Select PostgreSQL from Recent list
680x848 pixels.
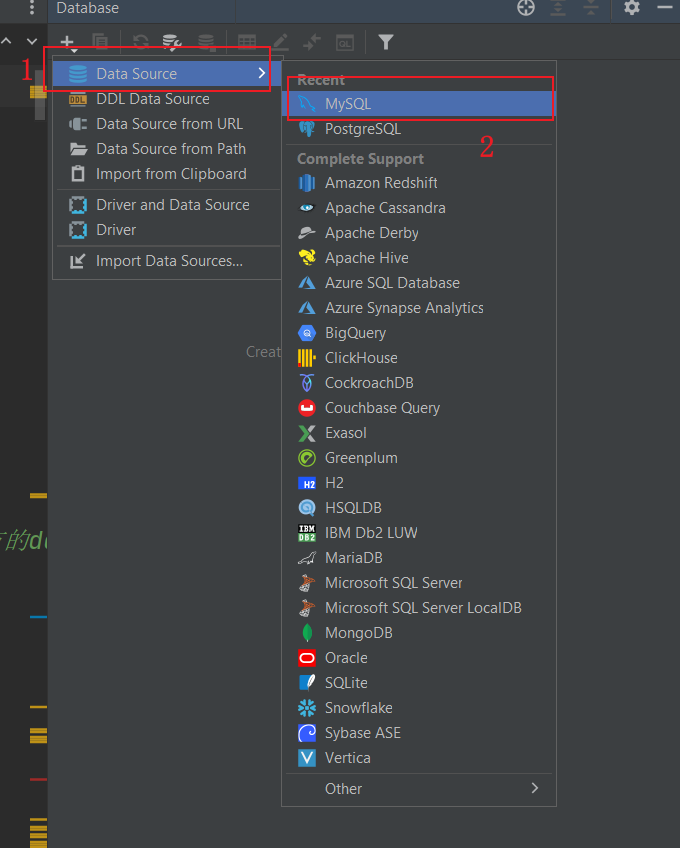(419, 129)
